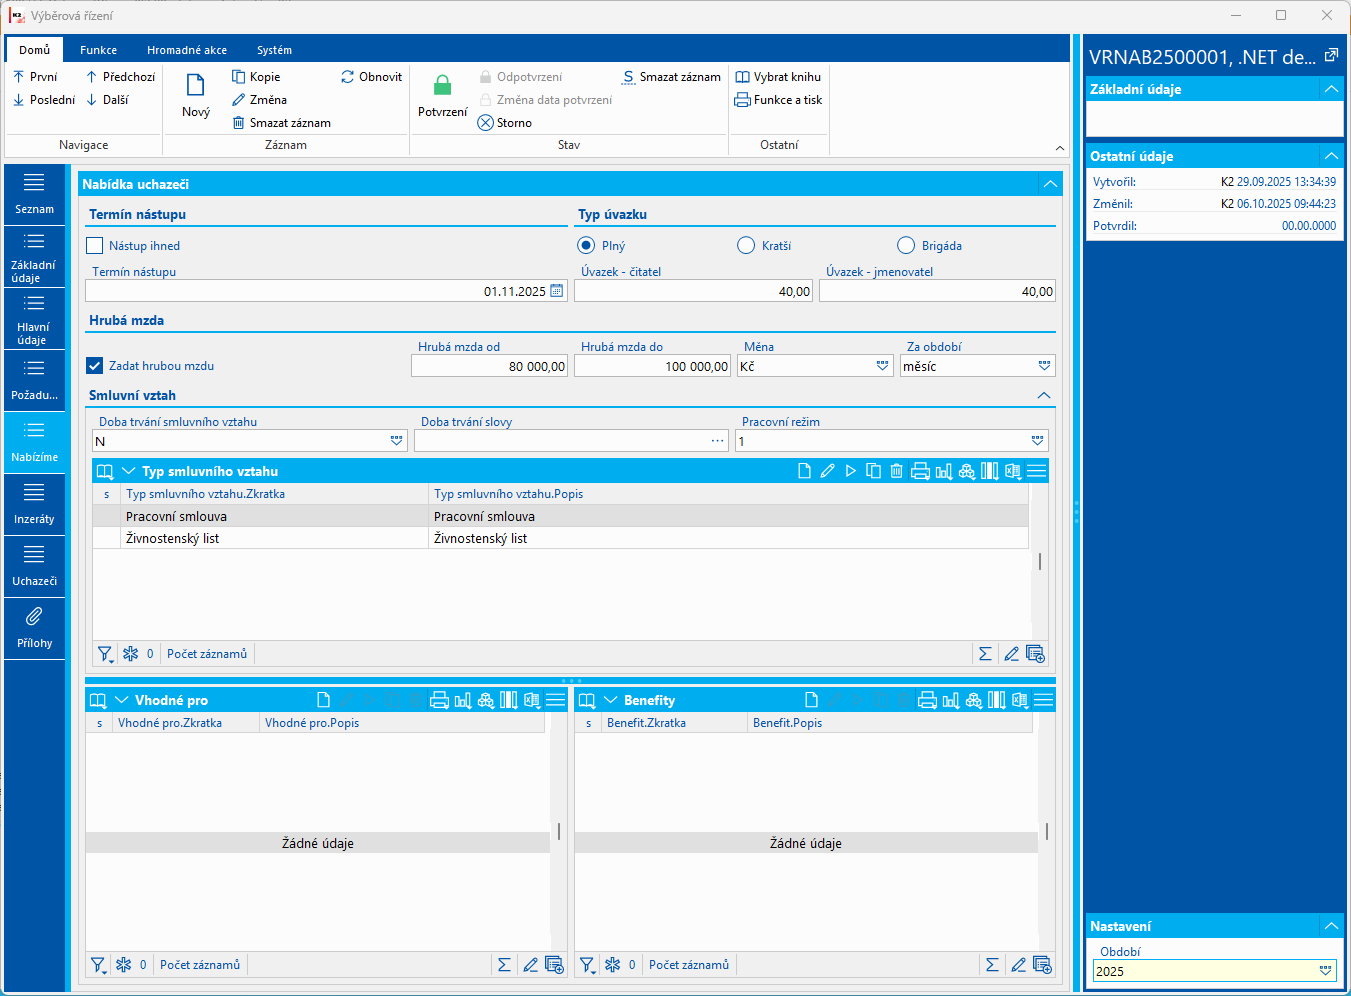This screenshot has height=996, width=1351.
Task: Click the Nový new record icon
Action: pos(196,86)
